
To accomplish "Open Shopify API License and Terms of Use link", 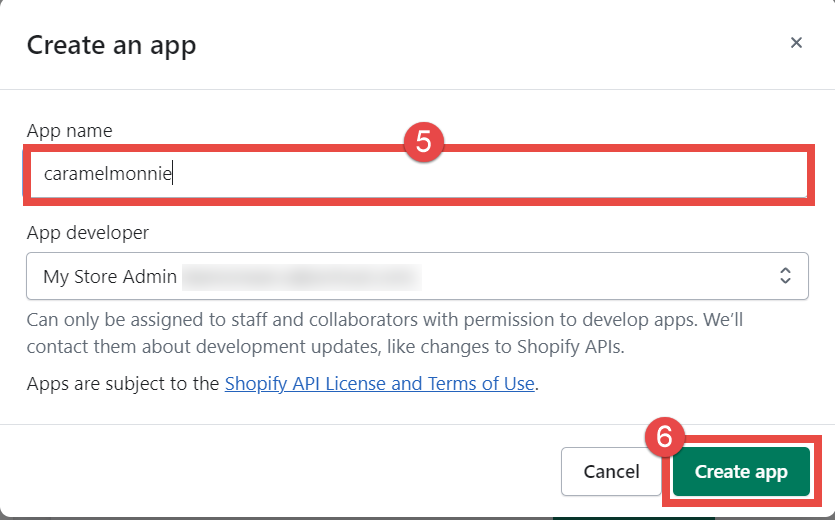I will click(379, 384).
